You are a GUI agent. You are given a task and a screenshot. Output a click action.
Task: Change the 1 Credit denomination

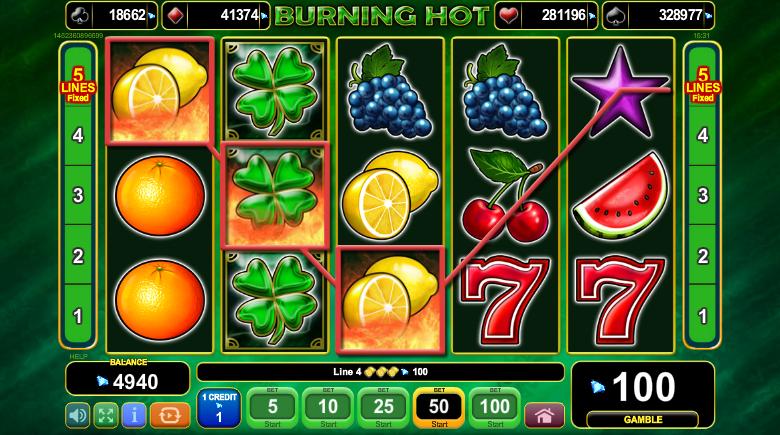tap(219, 408)
